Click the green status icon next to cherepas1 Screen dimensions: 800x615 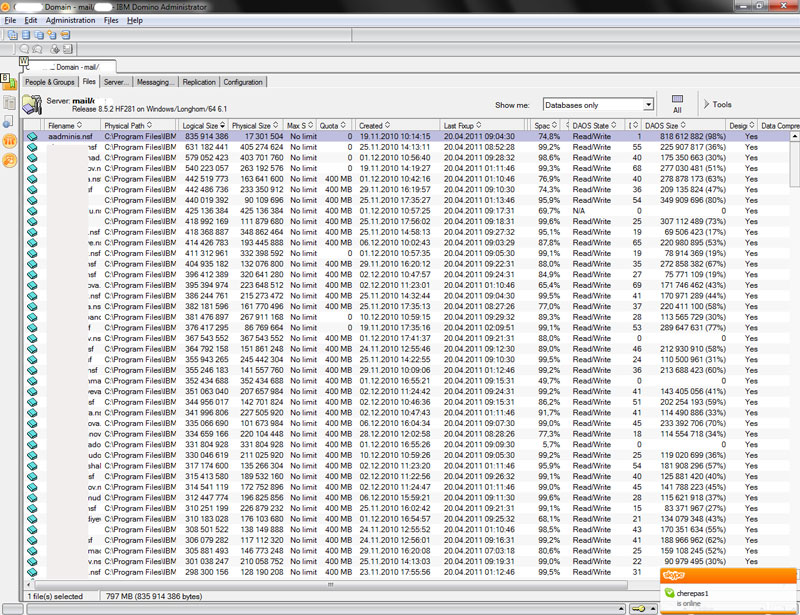click(x=669, y=594)
